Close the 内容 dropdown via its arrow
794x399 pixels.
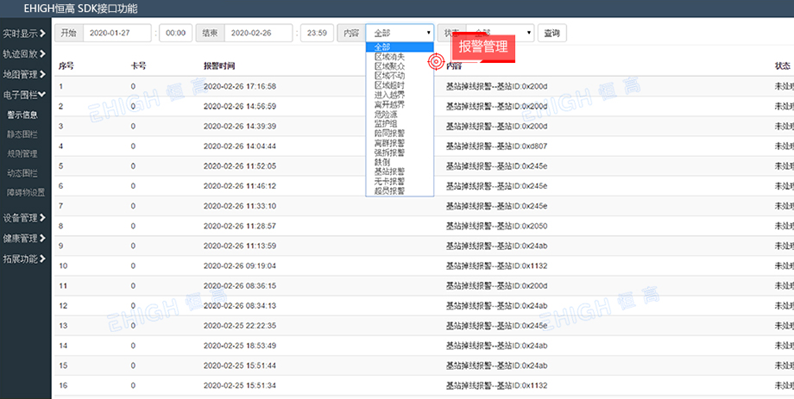[x=428, y=33]
